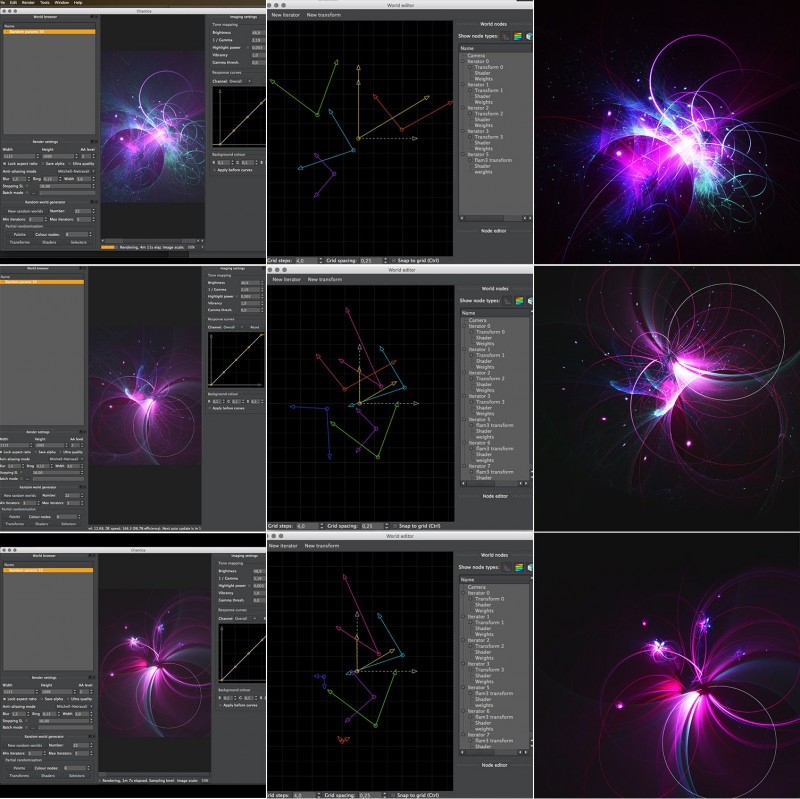This screenshot has height=799, width=800.
Task: Open the Edit menu
Action: pos(13,3)
